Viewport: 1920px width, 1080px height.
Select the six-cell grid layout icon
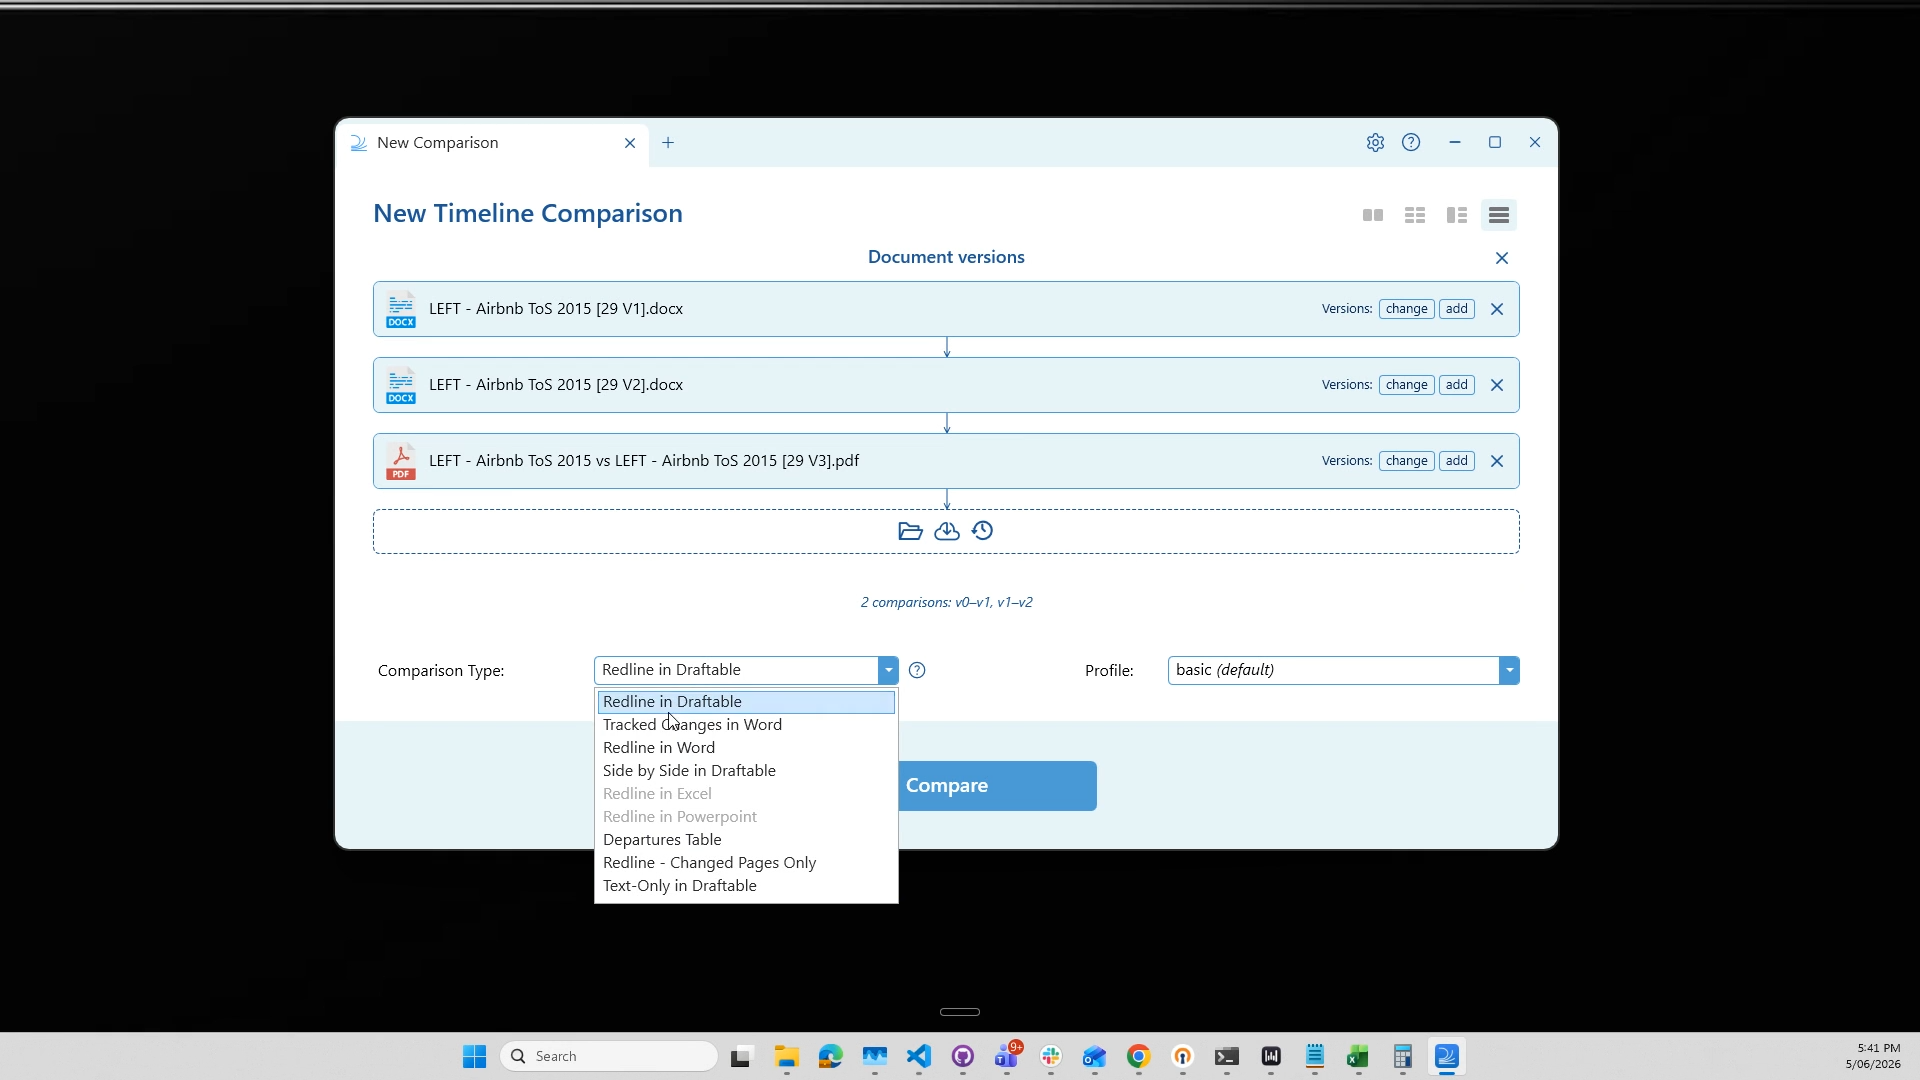point(1415,215)
